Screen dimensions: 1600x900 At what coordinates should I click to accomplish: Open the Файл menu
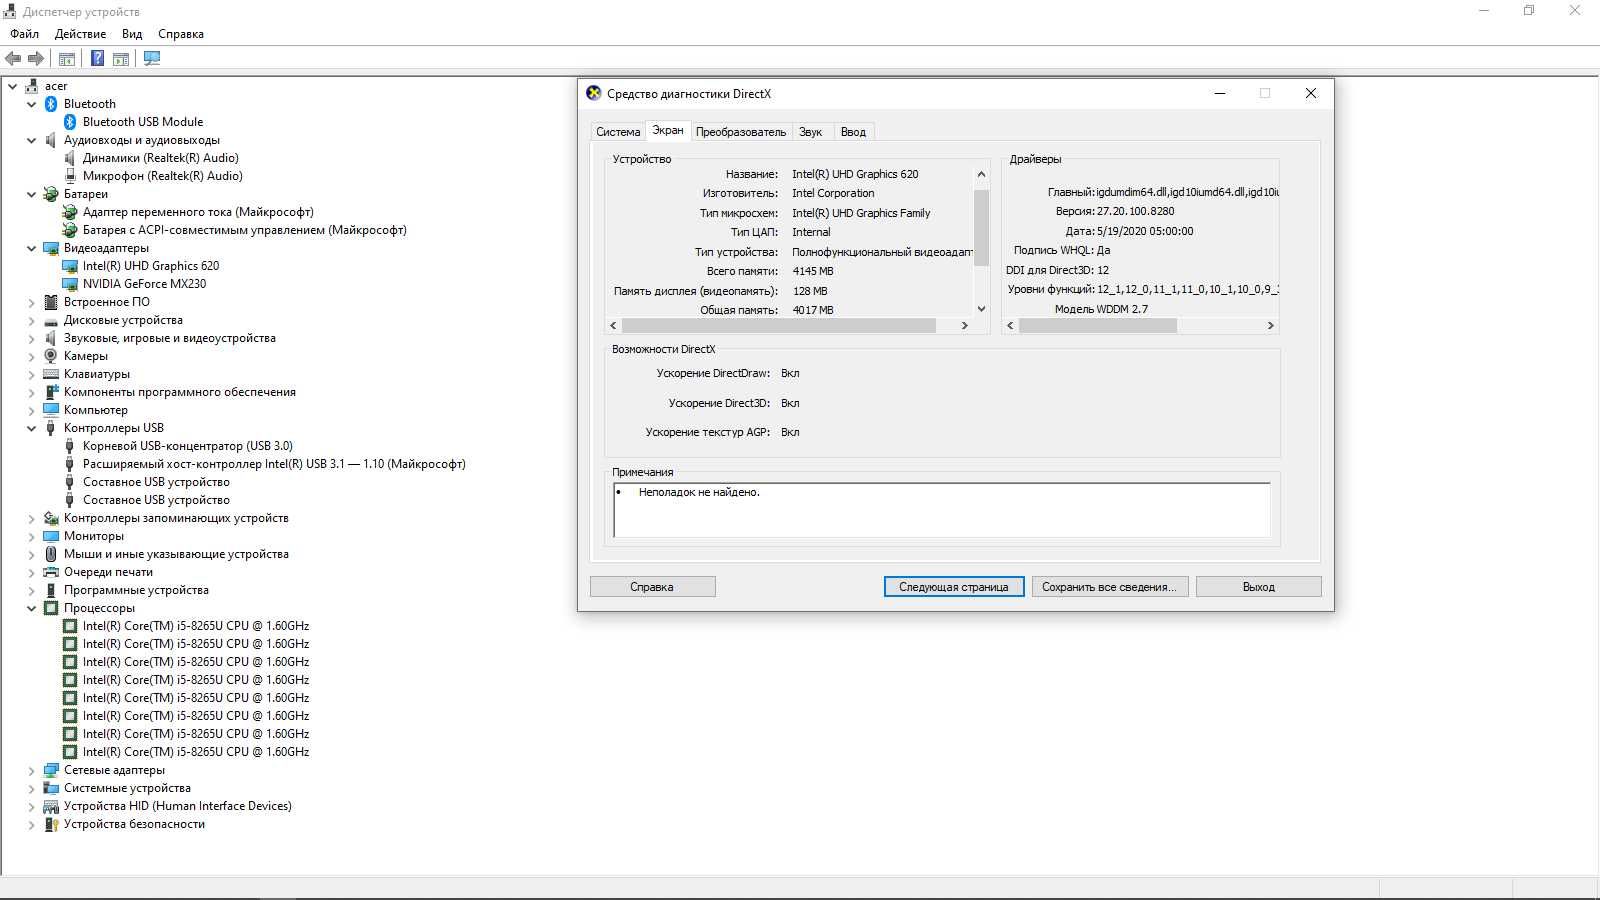tap(25, 33)
